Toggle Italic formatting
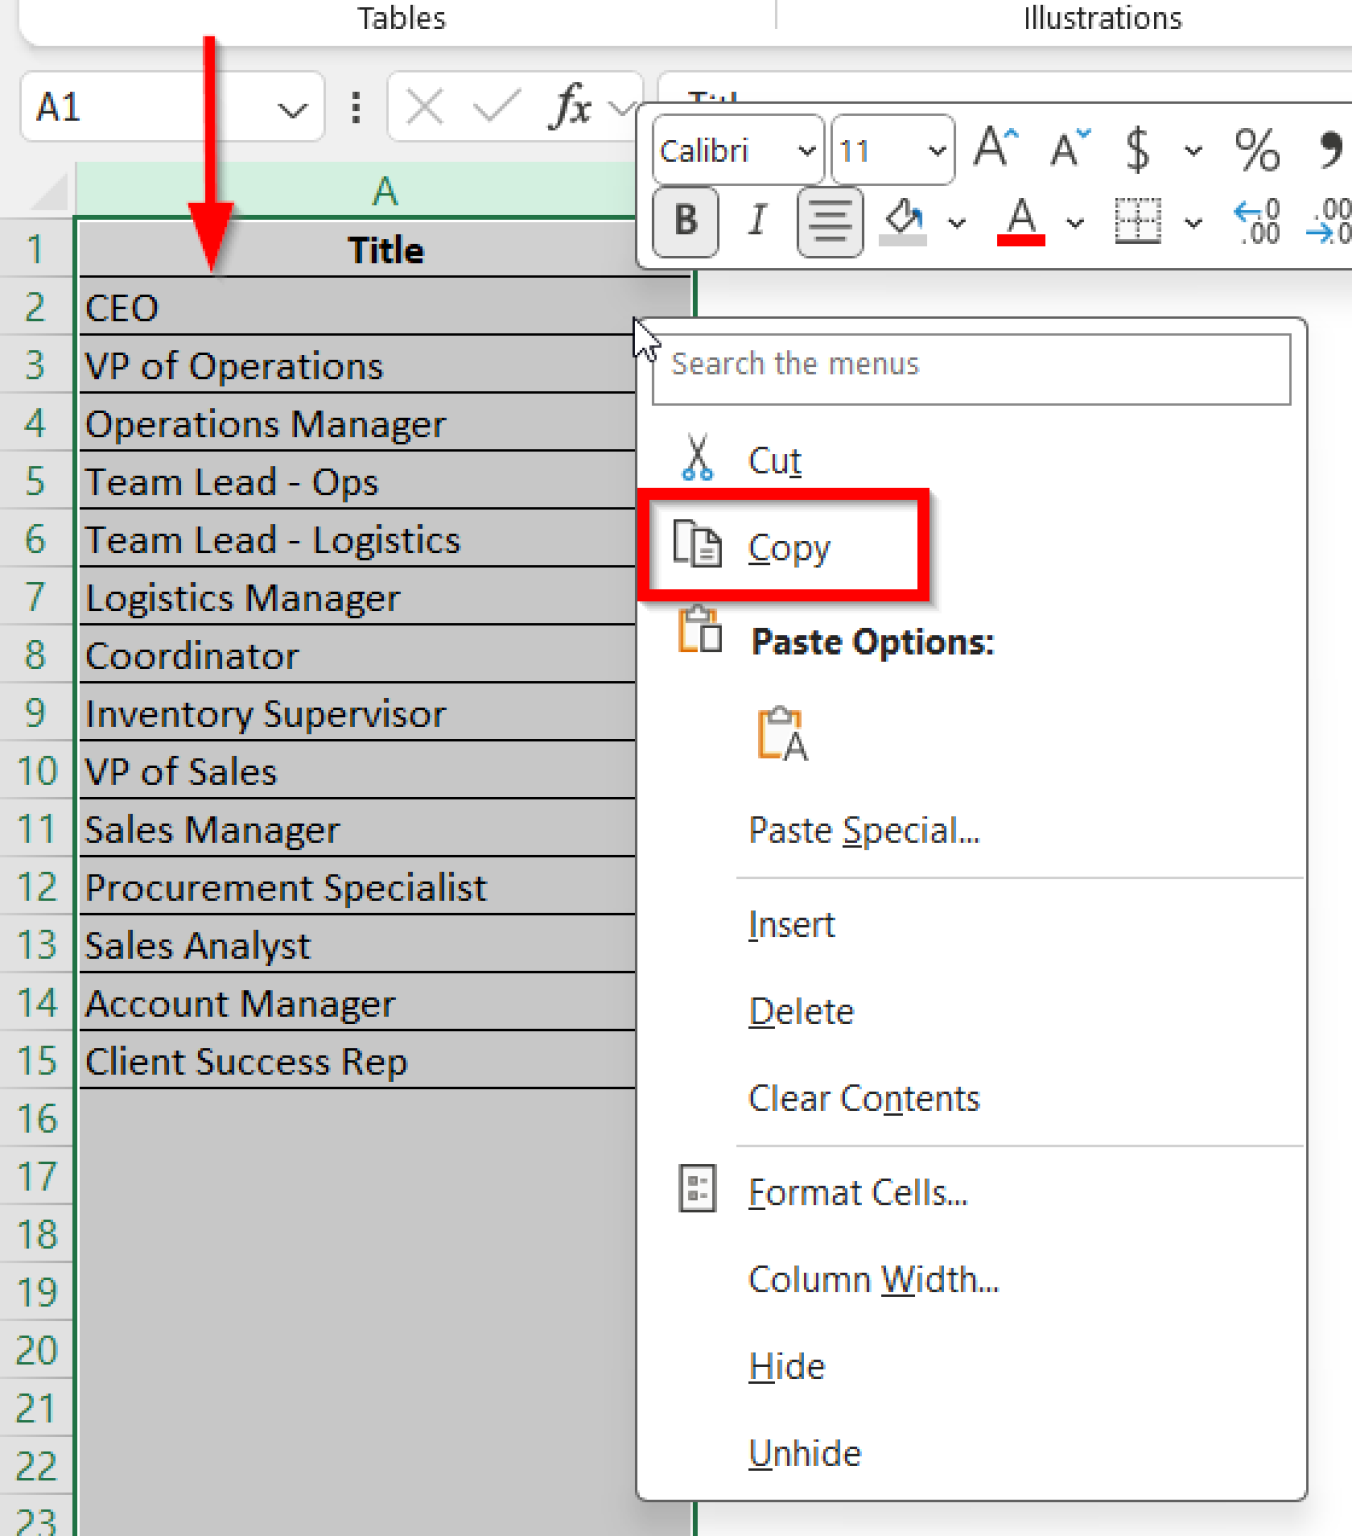 pyautogui.click(x=755, y=222)
